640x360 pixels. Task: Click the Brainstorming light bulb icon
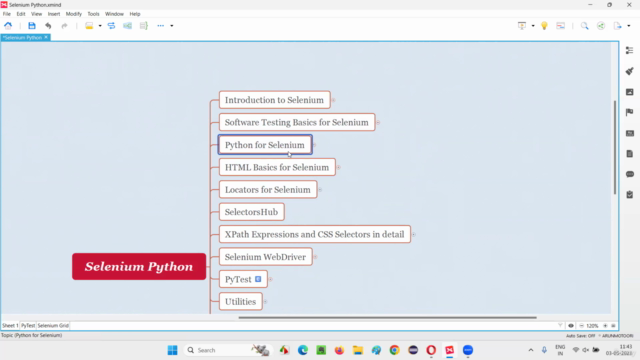pyautogui.click(x=544, y=26)
